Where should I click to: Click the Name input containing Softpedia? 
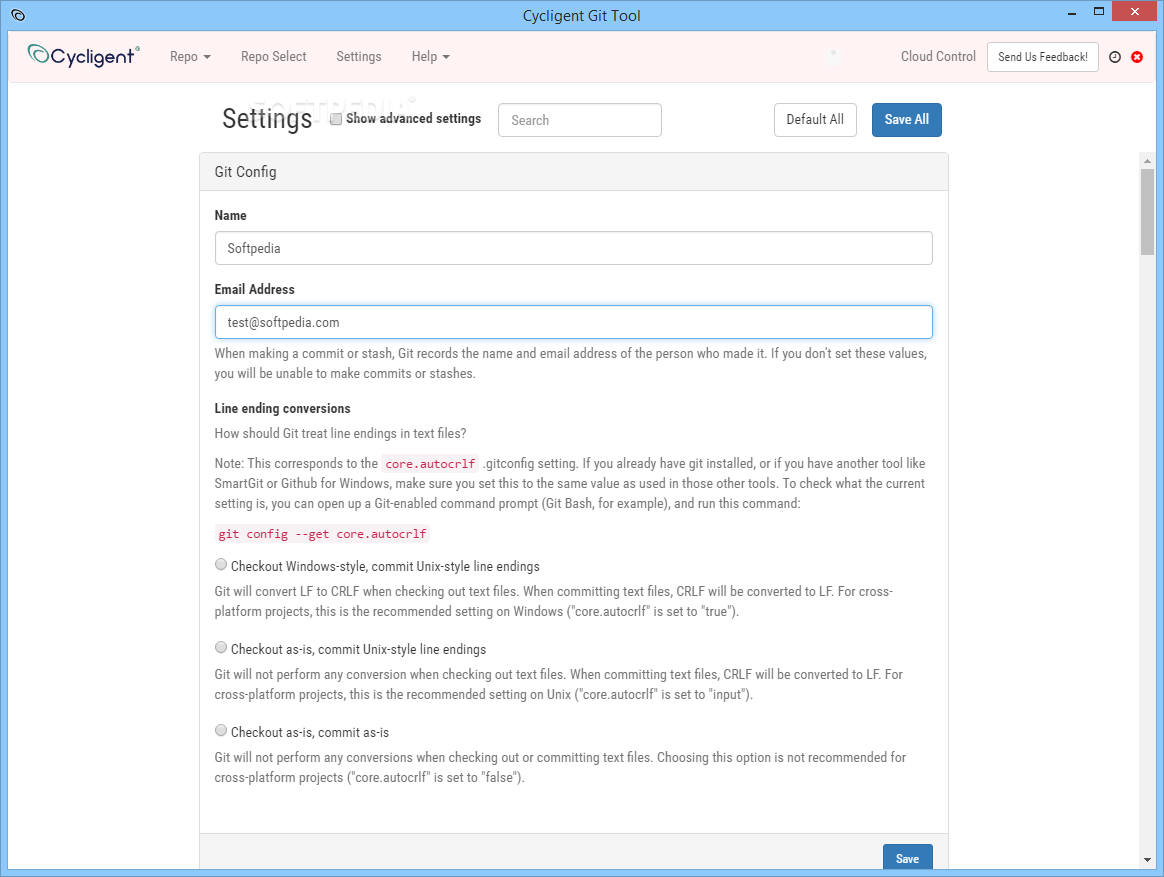tap(574, 248)
